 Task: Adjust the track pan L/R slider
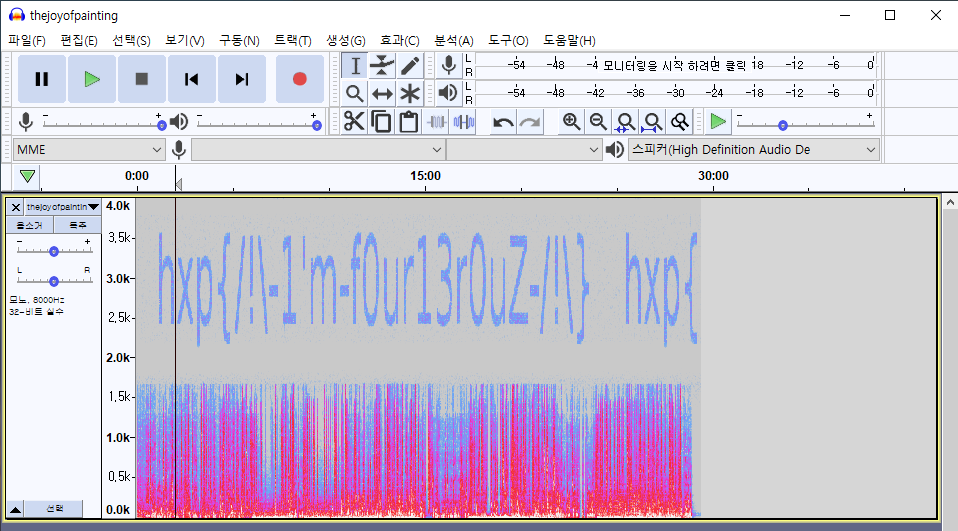pos(54,280)
